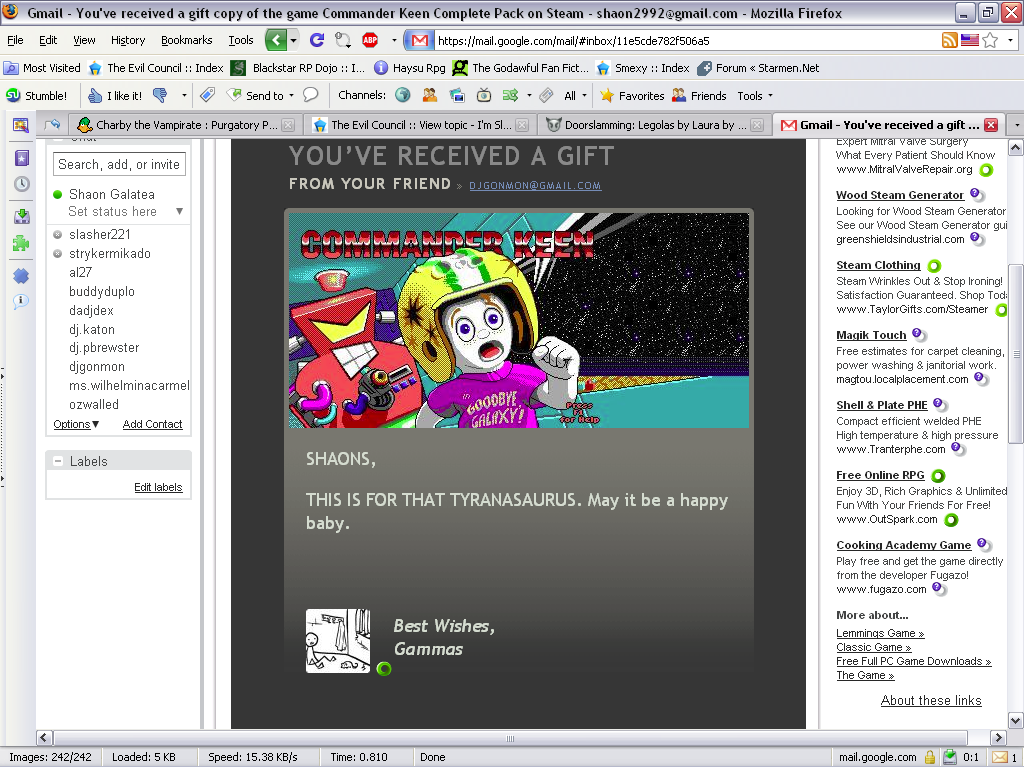Open the Wood Steam Generator ad link
The height and width of the screenshot is (768, 1024).
(899, 195)
